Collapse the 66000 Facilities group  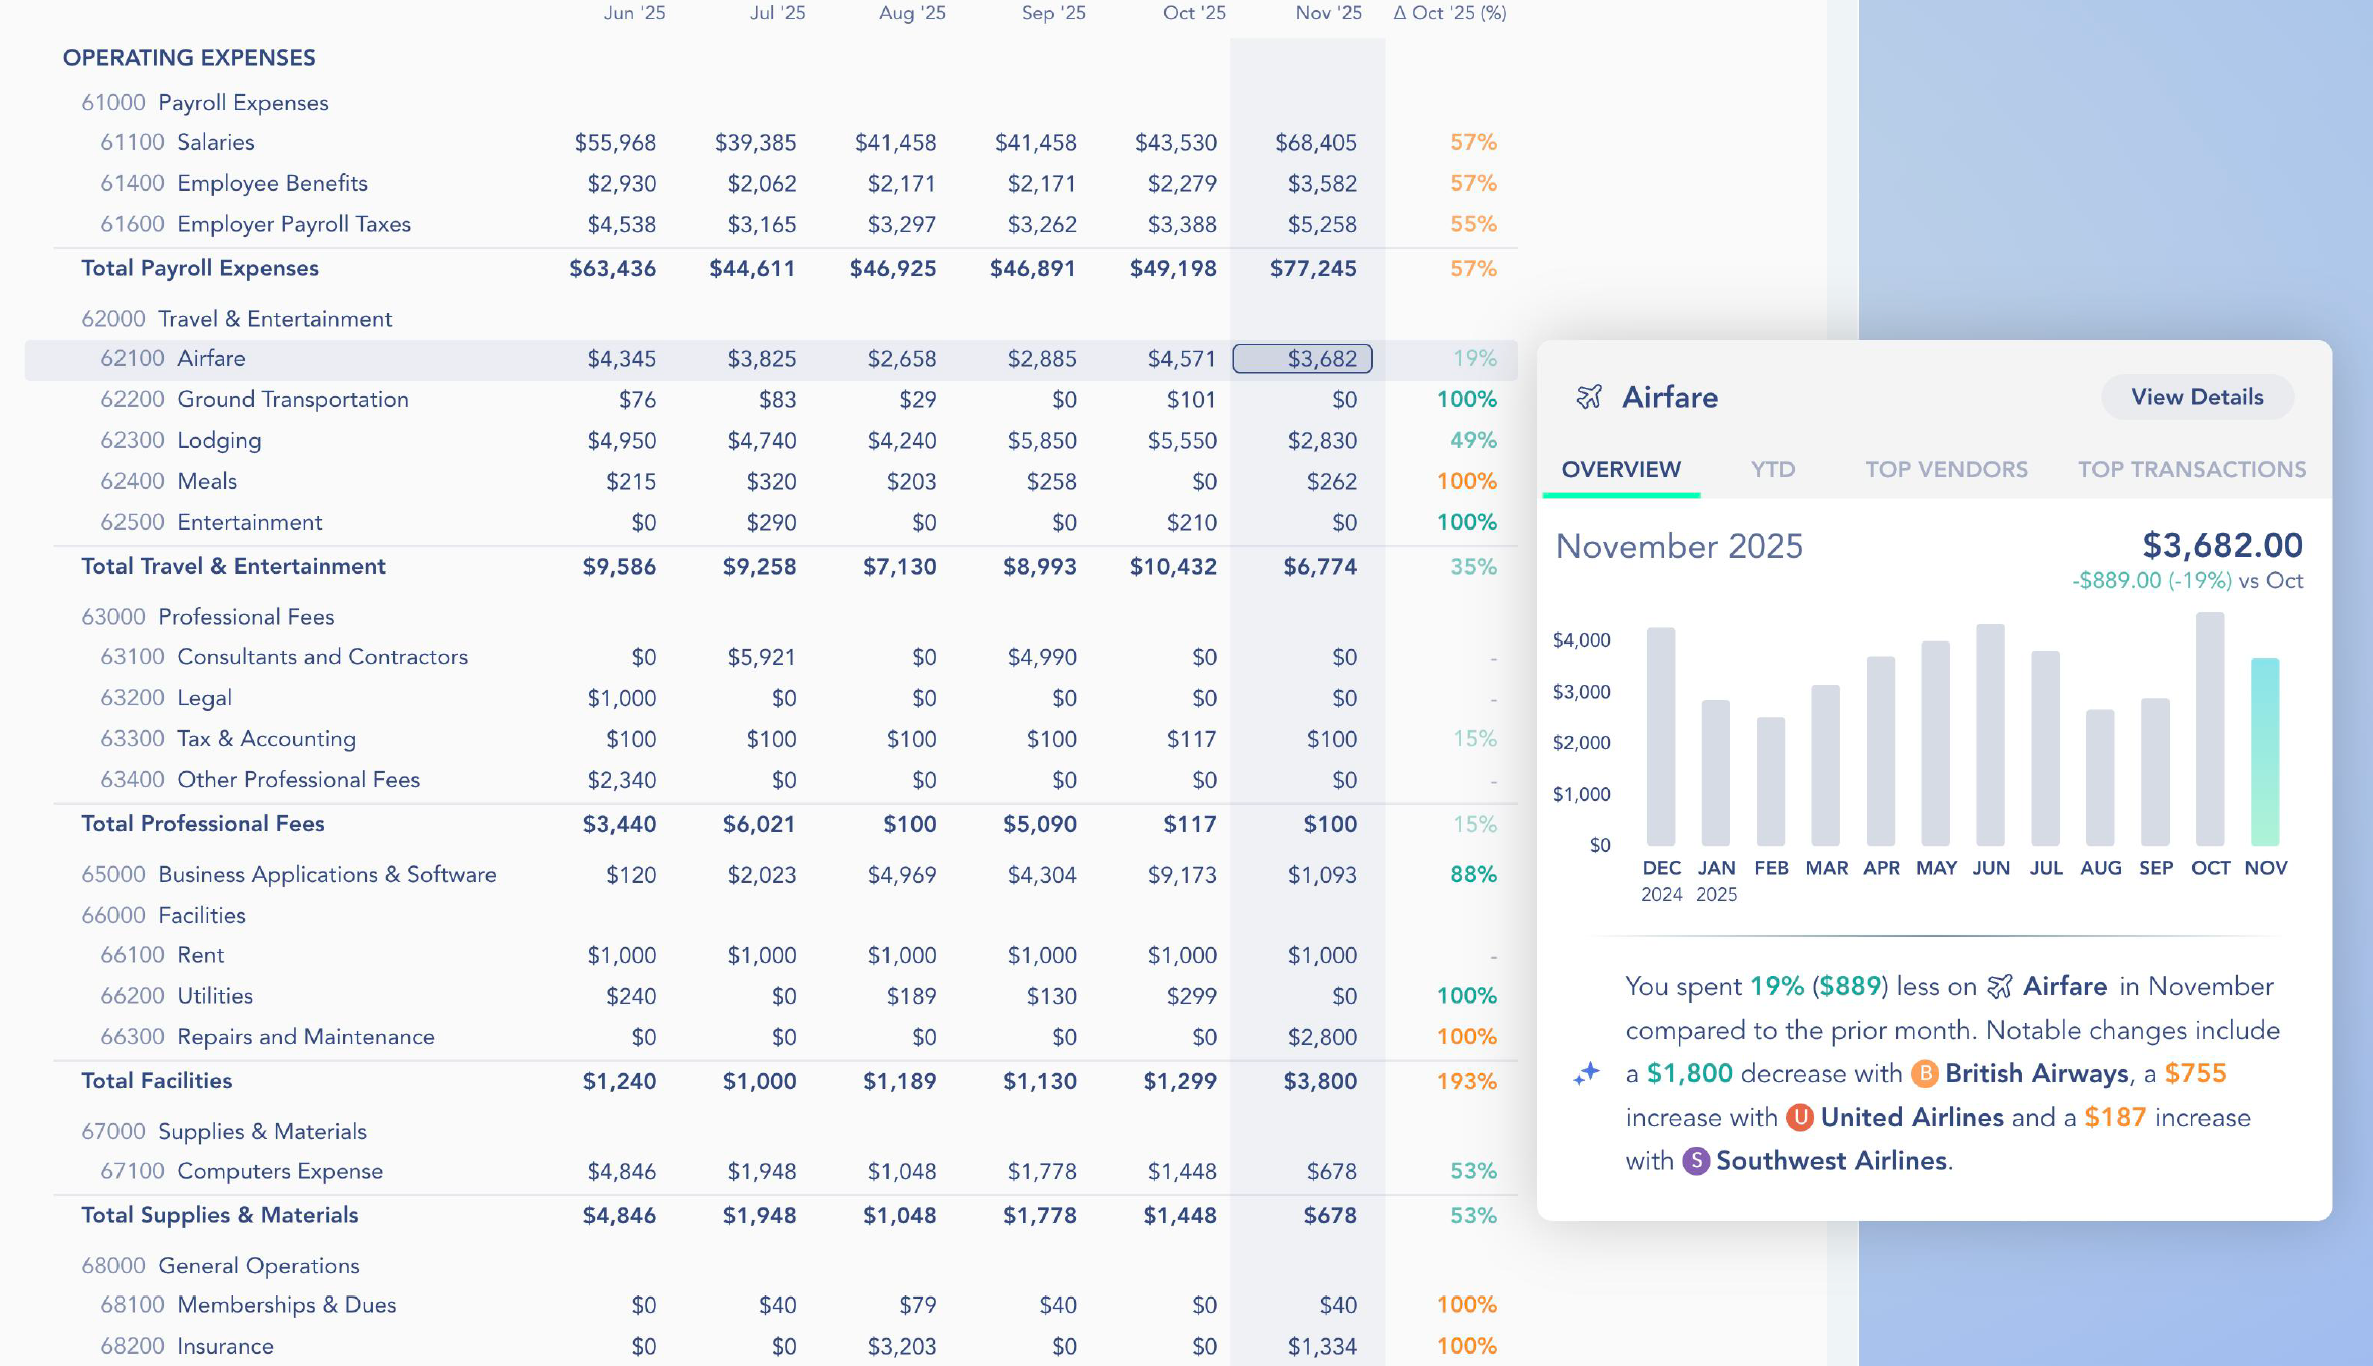tap(163, 915)
